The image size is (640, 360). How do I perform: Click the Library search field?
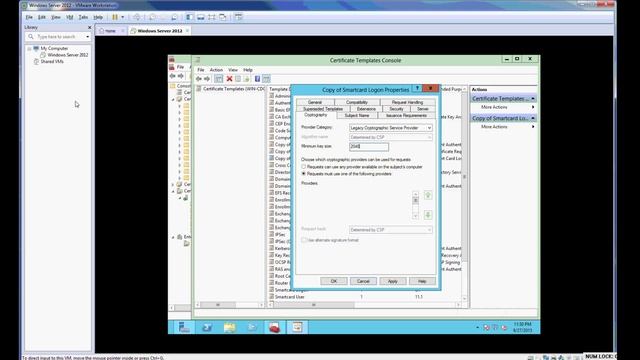click(58, 37)
